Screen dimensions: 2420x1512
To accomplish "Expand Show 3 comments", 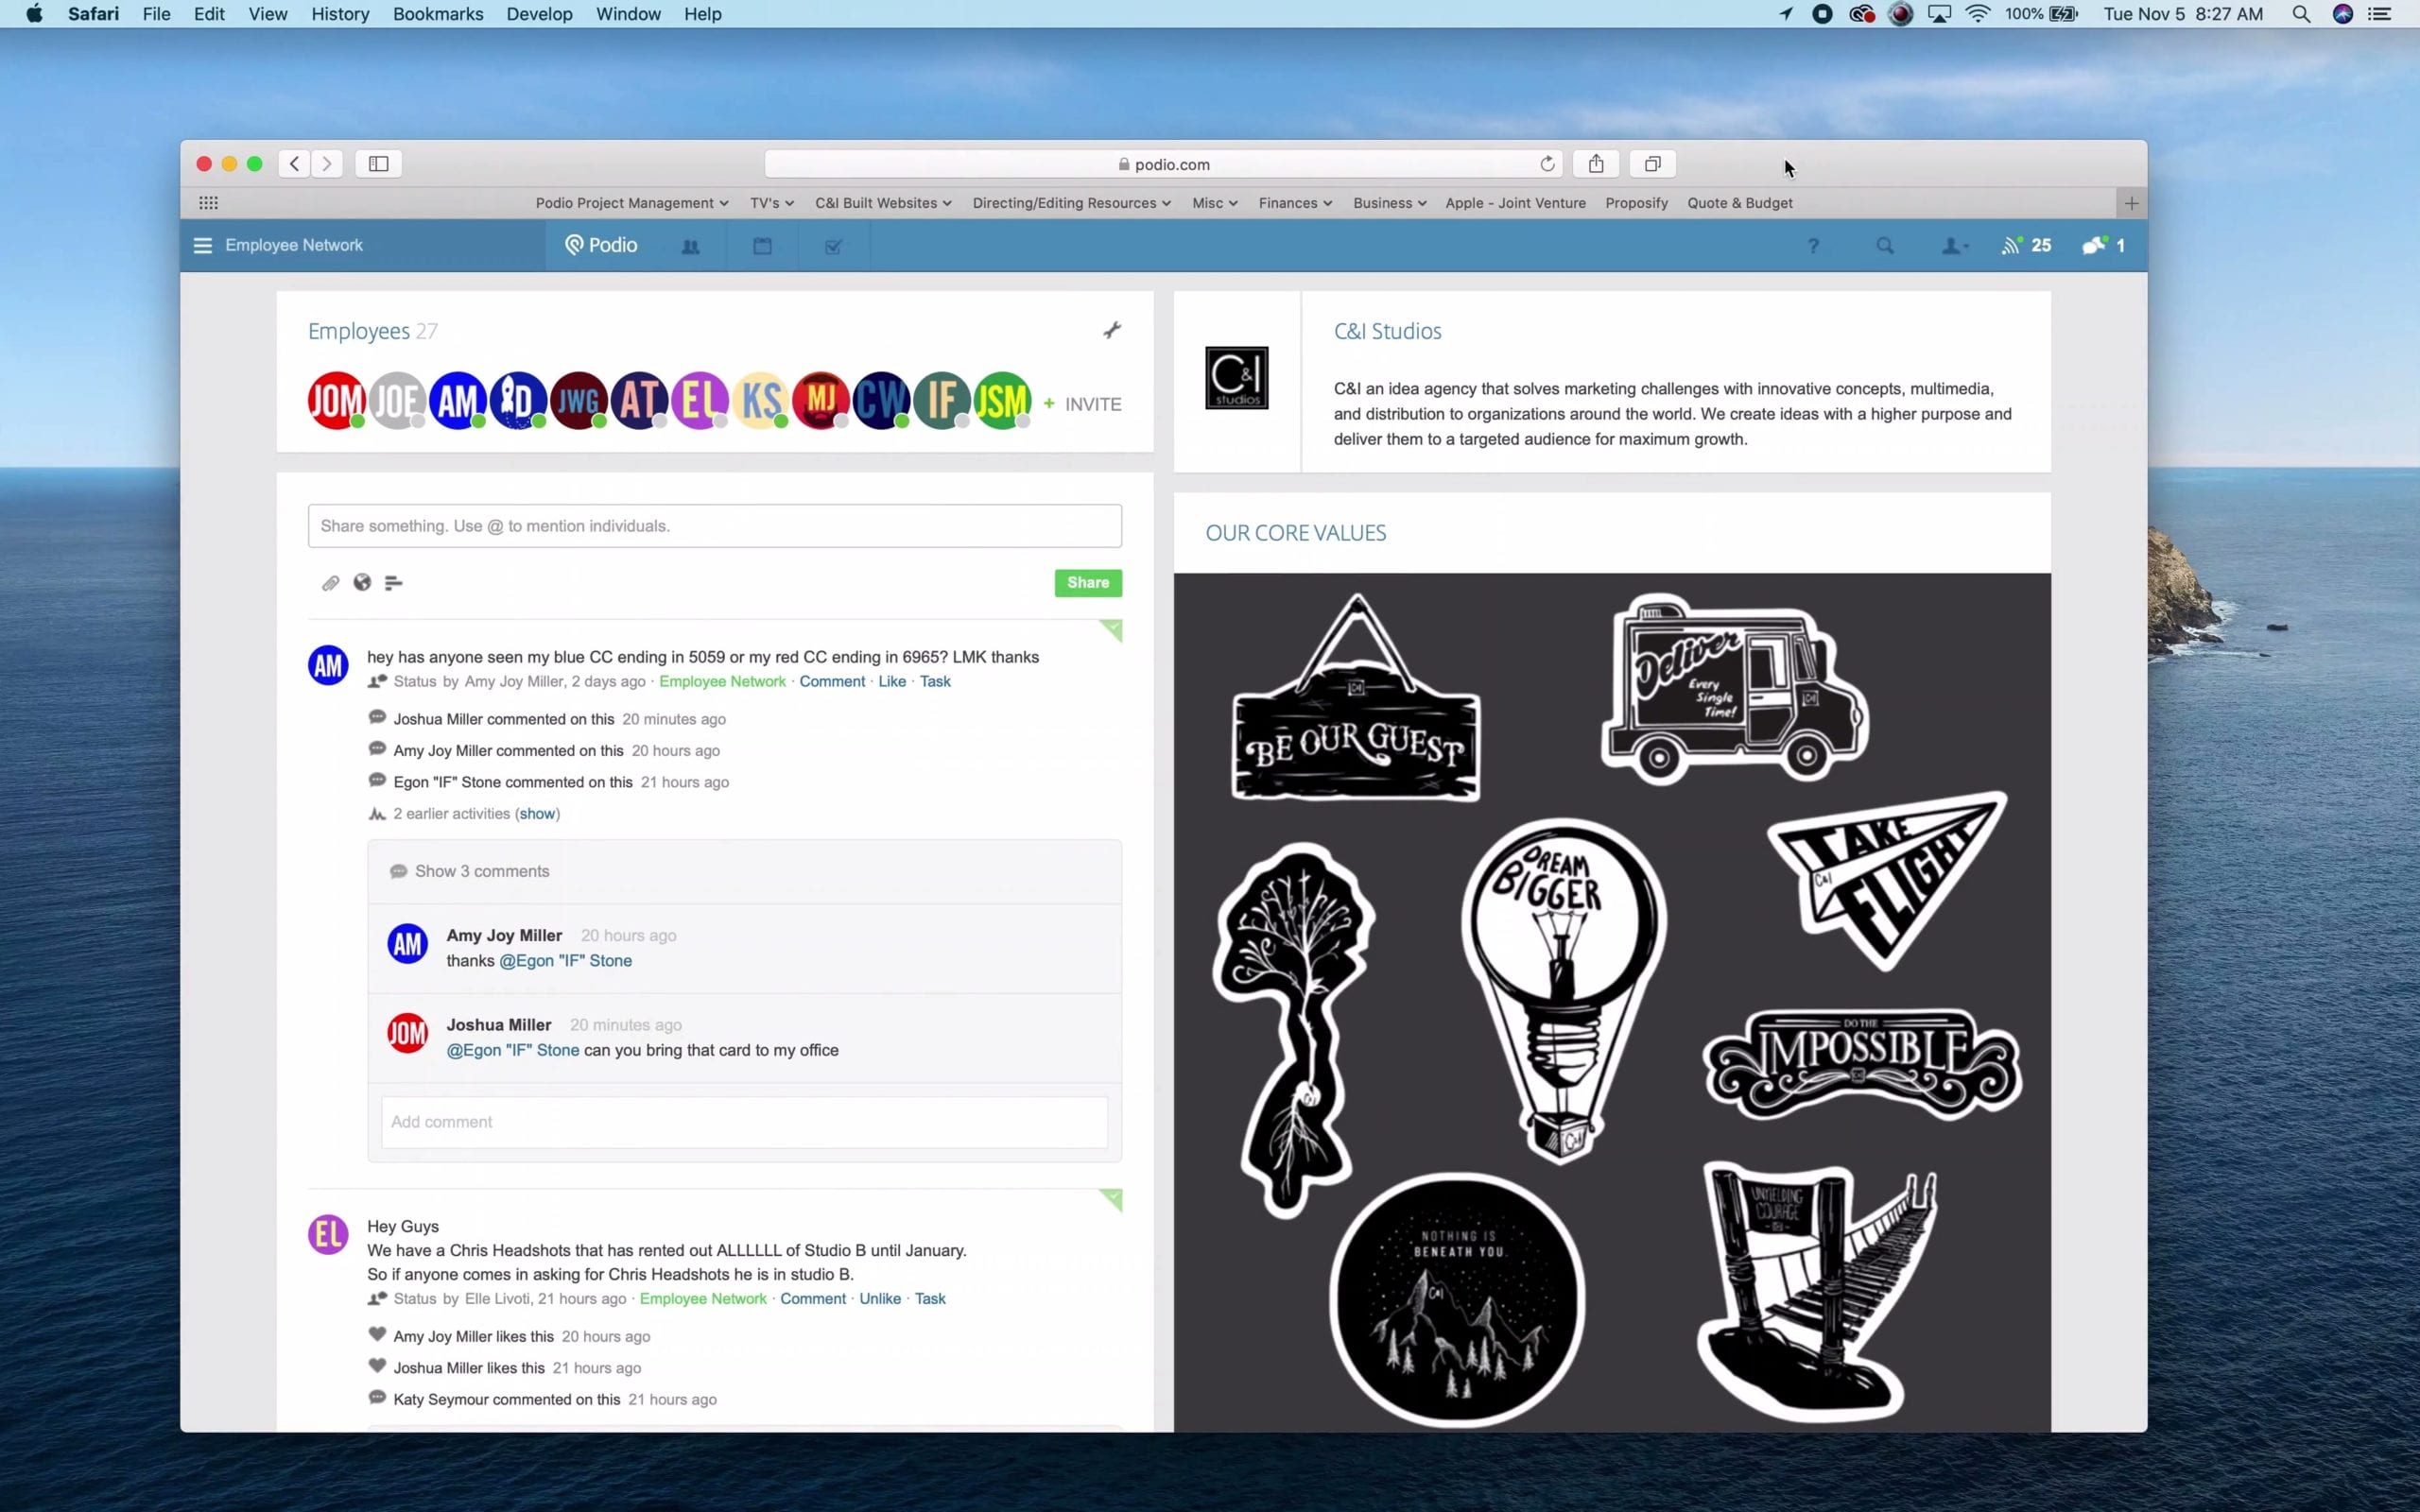I will click(482, 871).
